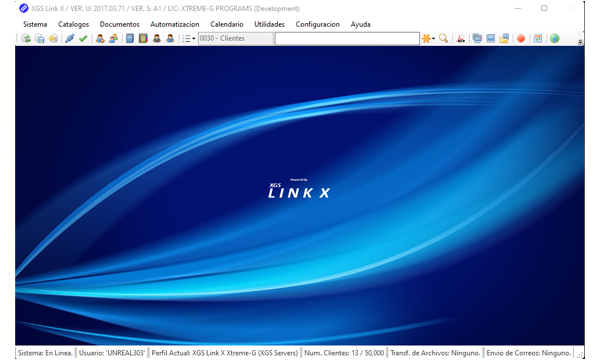Open the Documentos menu

(119, 24)
